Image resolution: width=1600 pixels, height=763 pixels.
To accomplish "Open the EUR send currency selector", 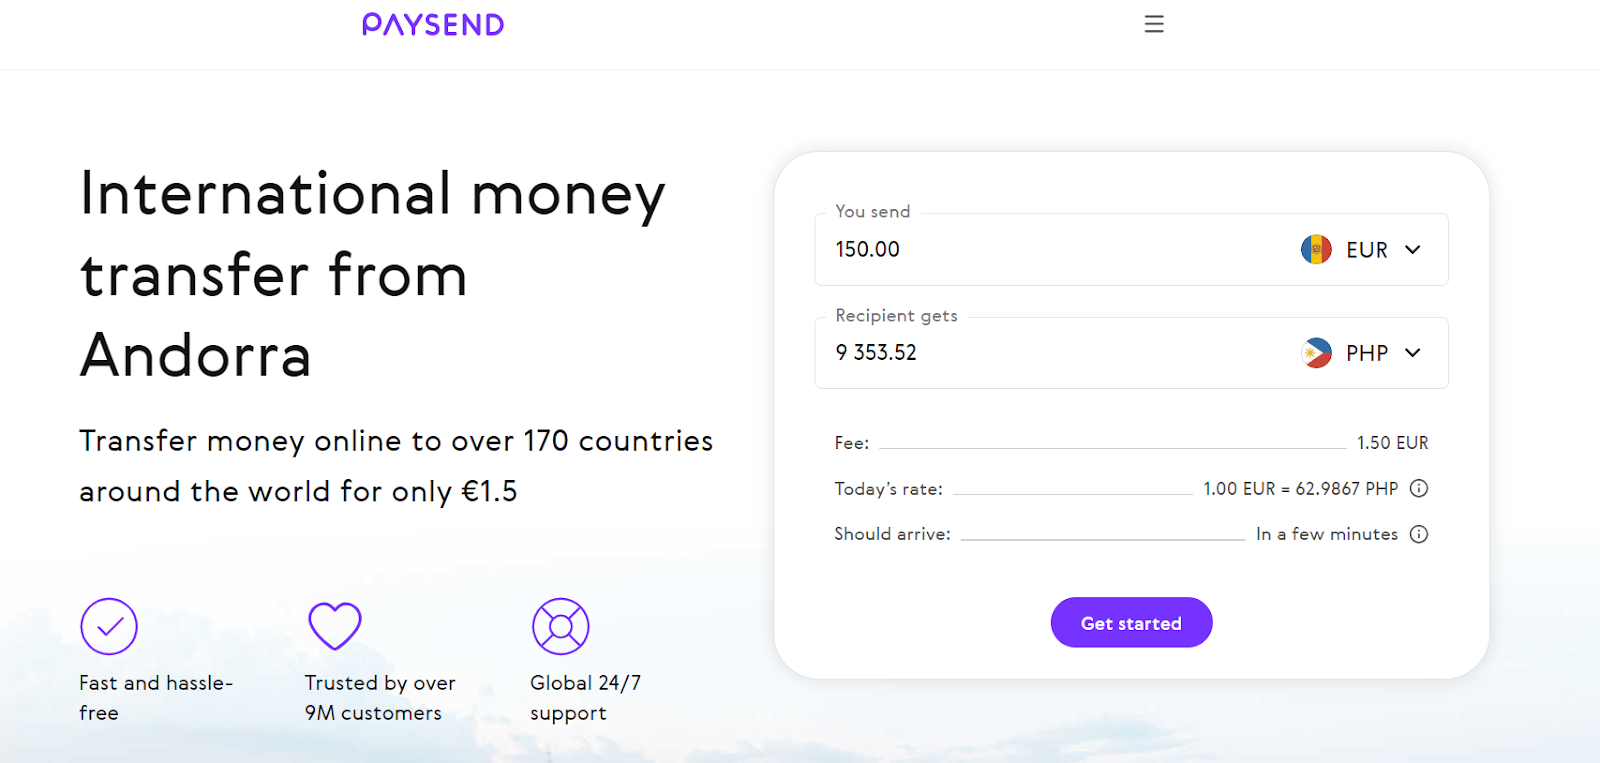I will (1361, 249).
